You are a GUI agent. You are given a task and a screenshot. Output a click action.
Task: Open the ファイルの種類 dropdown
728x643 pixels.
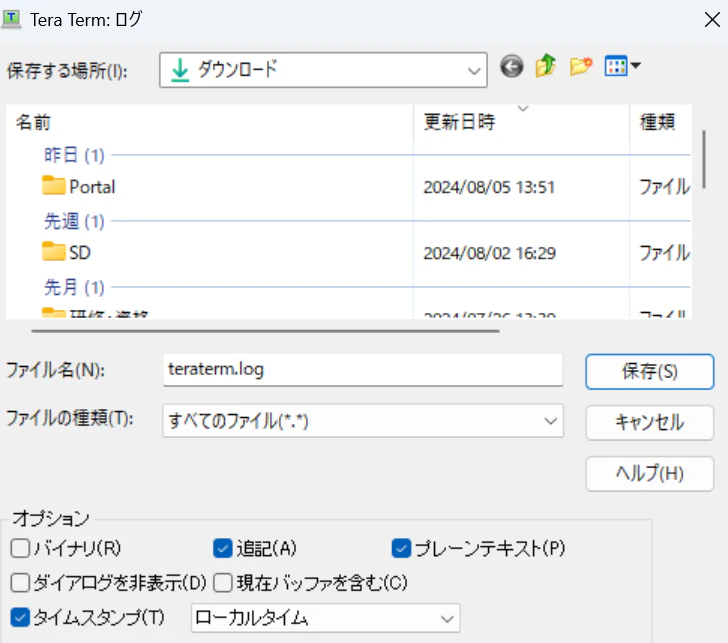363,421
